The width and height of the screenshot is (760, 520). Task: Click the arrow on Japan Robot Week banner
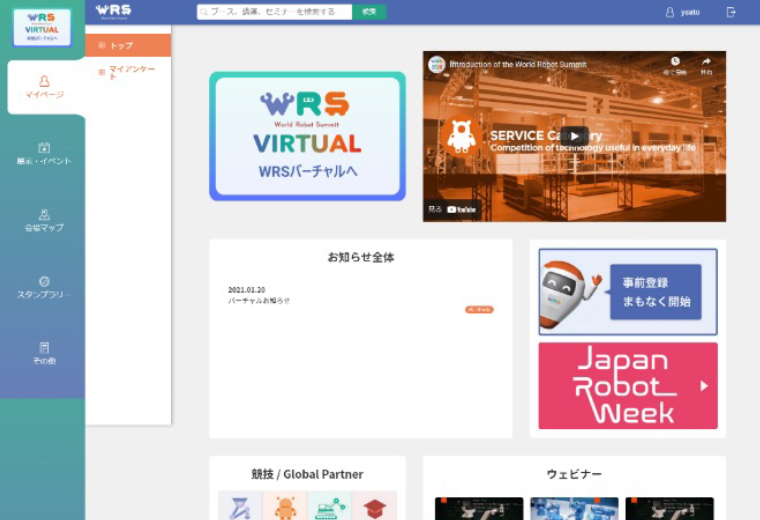[x=704, y=386]
